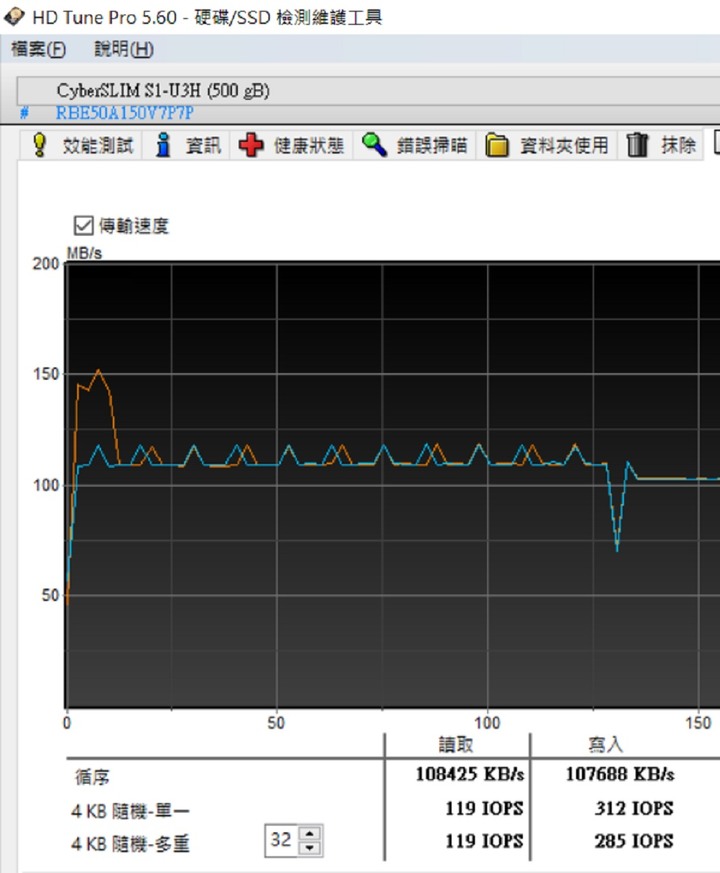Screen dimensions: 720x873
Task: Click the lightbulb icon for 效能測試
Action: click(40, 145)
